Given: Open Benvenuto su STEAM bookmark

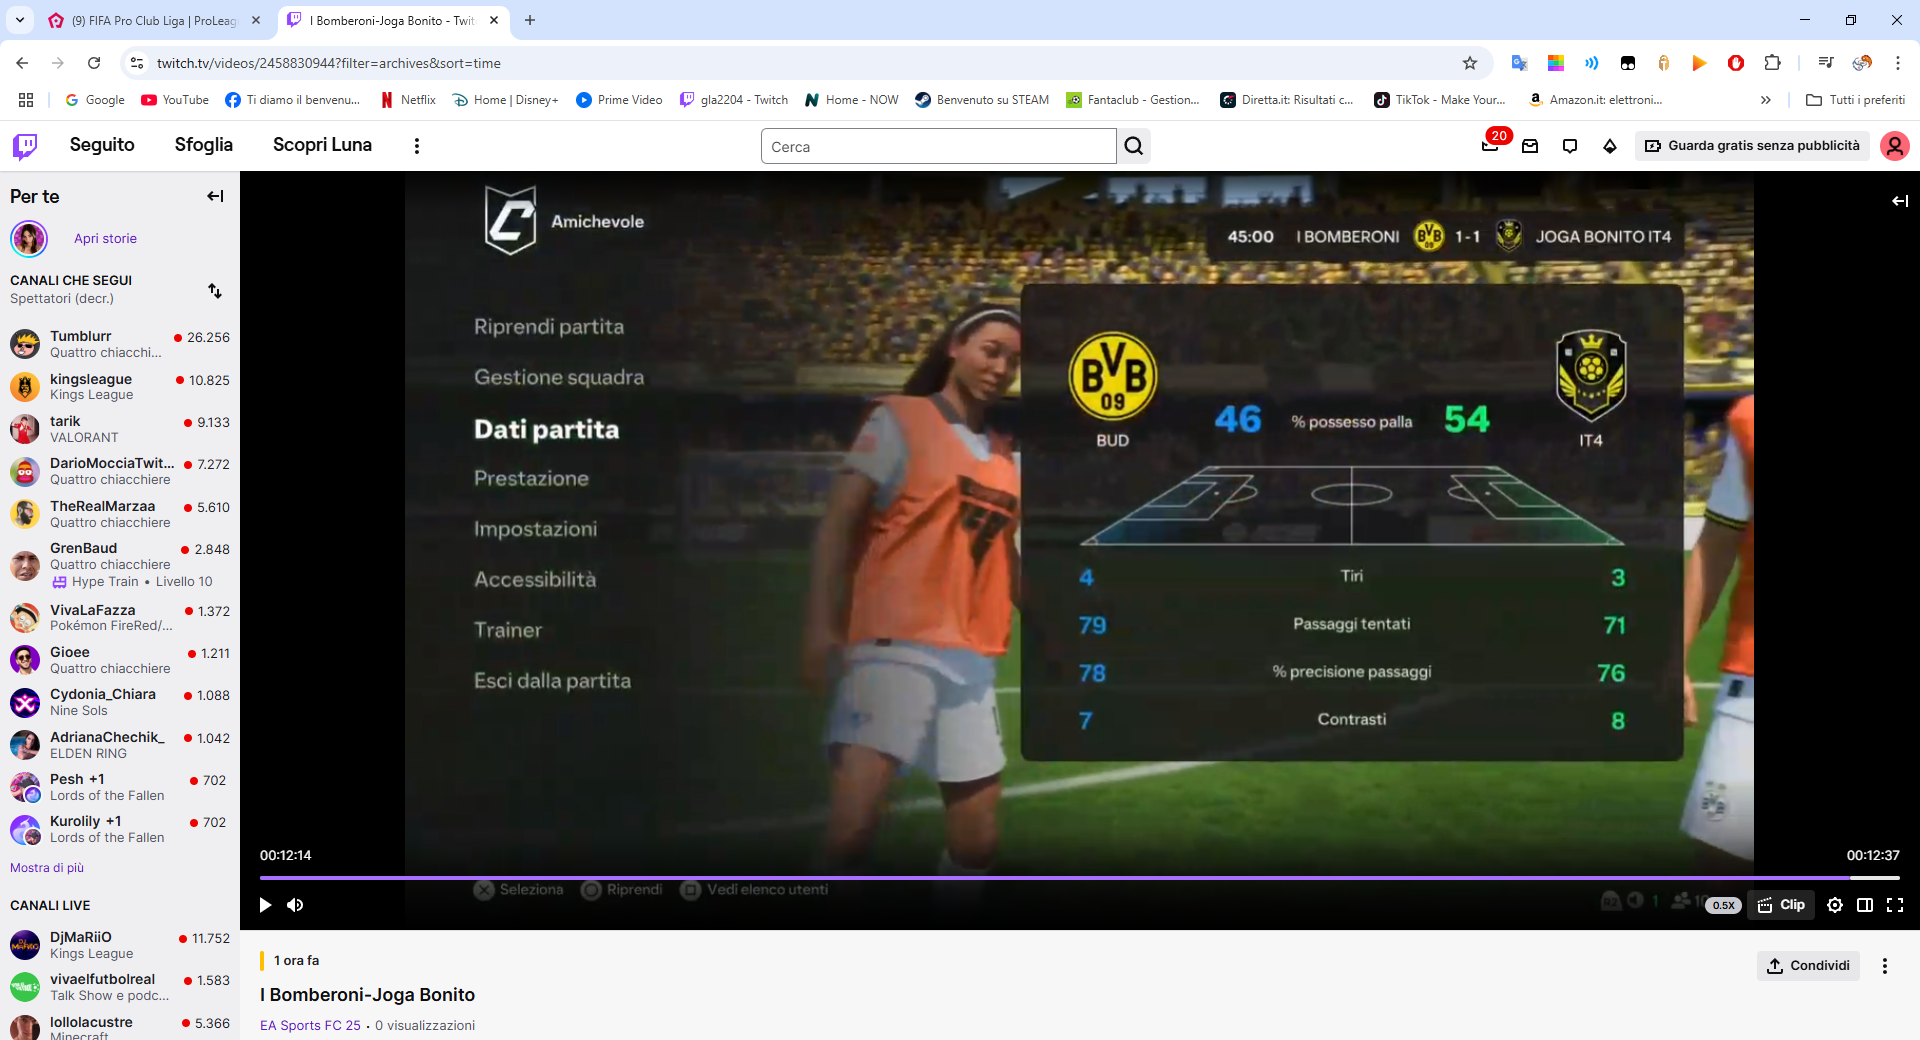Looking at the screenshot, I should pyautogui.click(x=983, y=100).
